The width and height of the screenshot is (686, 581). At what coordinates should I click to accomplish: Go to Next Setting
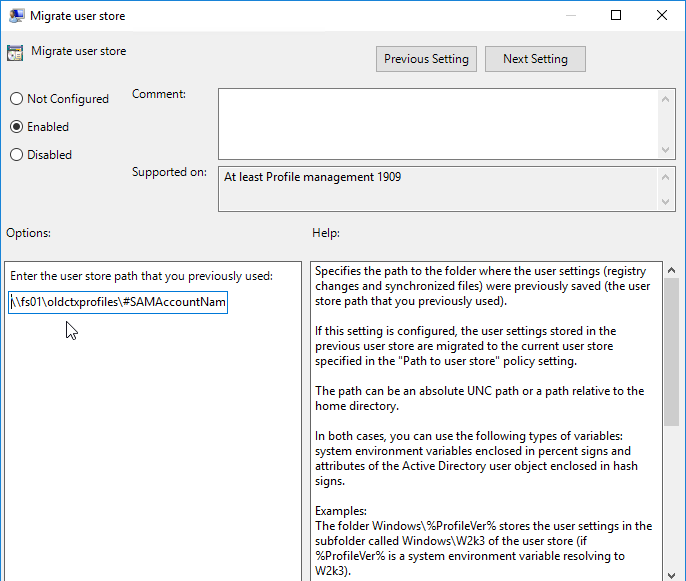[x=535, y=59]
